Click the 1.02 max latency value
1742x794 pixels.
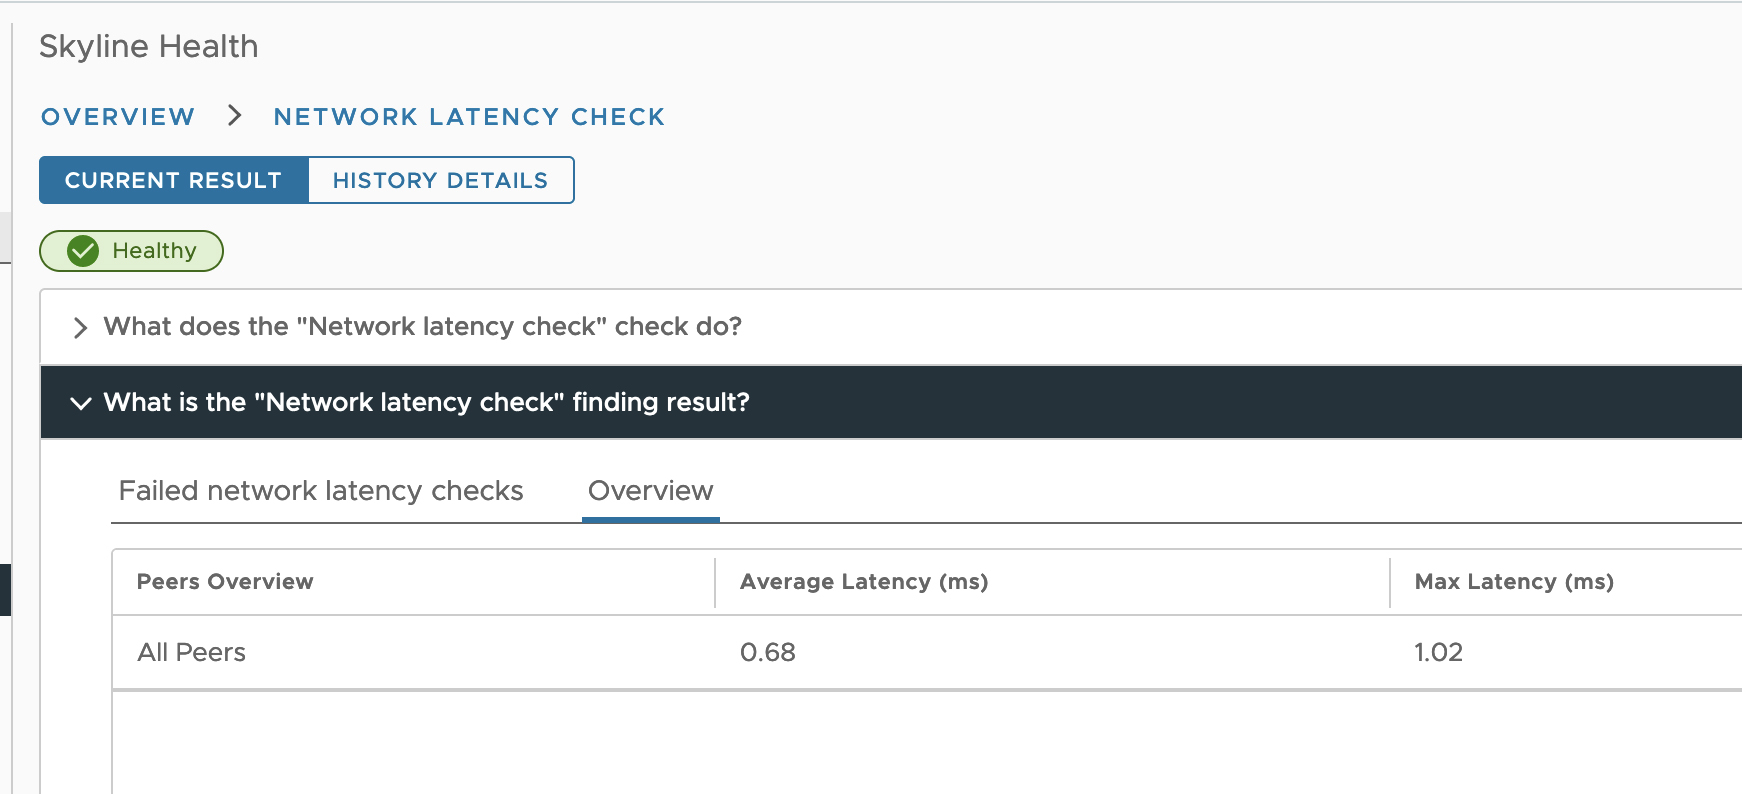pyautogui.click(x=1438, y=652)
